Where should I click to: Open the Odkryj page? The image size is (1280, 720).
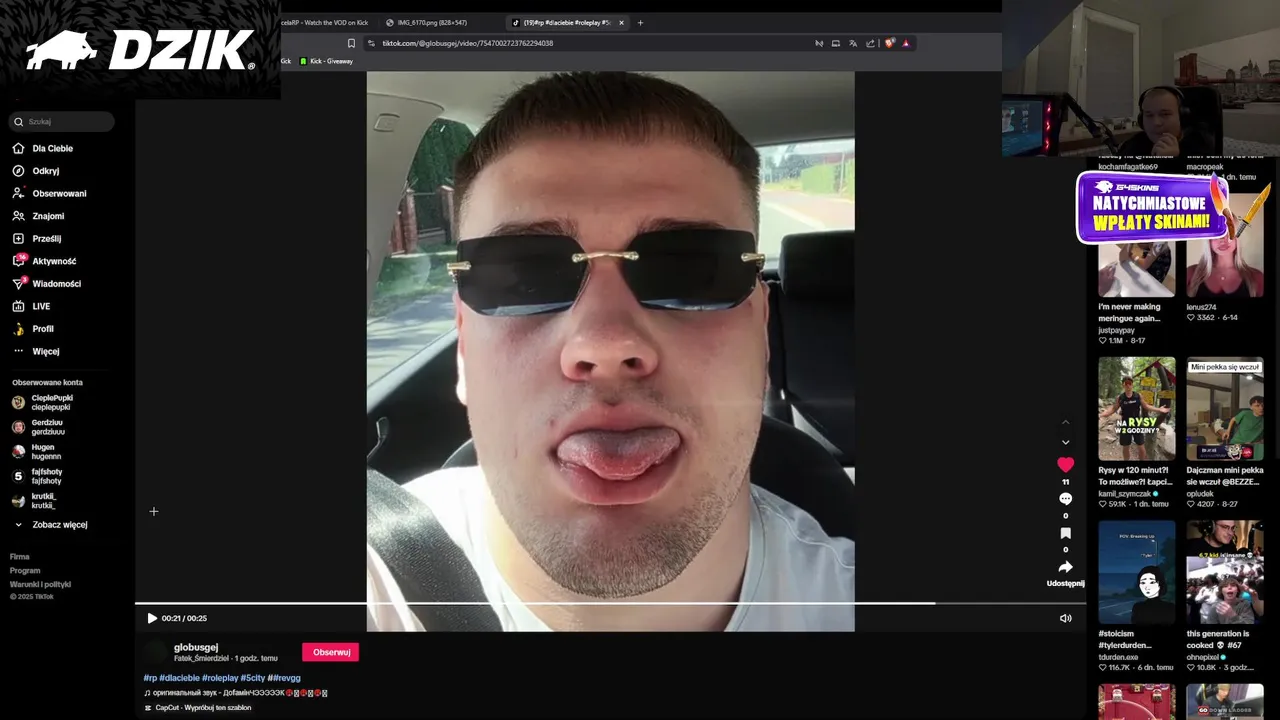click(x=45, y=171)
